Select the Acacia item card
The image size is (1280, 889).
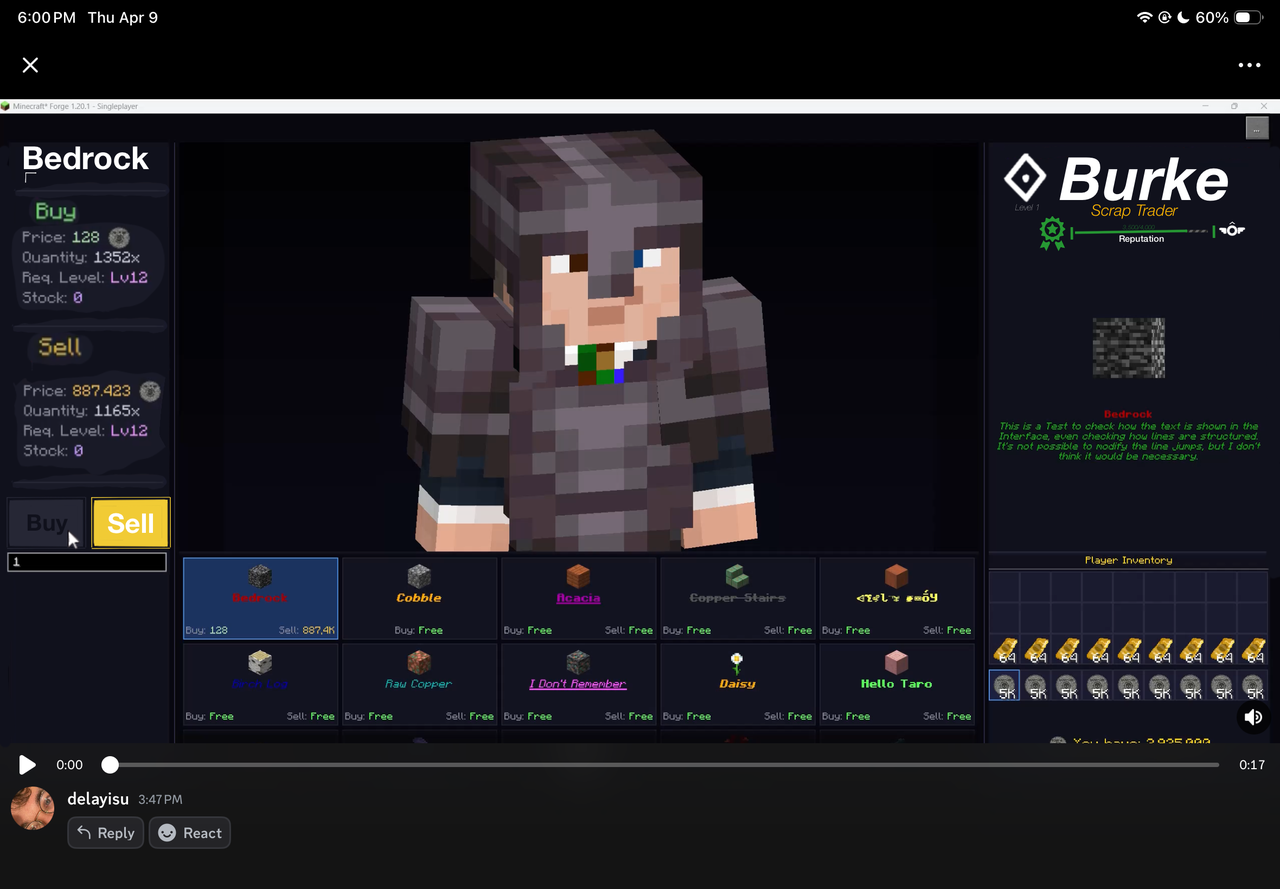[x=578, y=598]
